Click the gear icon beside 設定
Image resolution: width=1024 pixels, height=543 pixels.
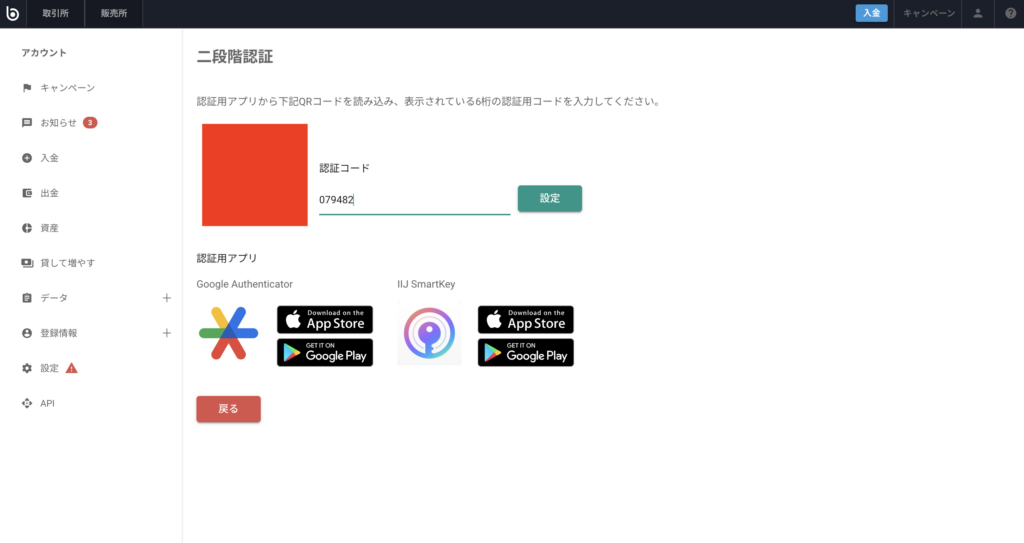pos(27,368)
